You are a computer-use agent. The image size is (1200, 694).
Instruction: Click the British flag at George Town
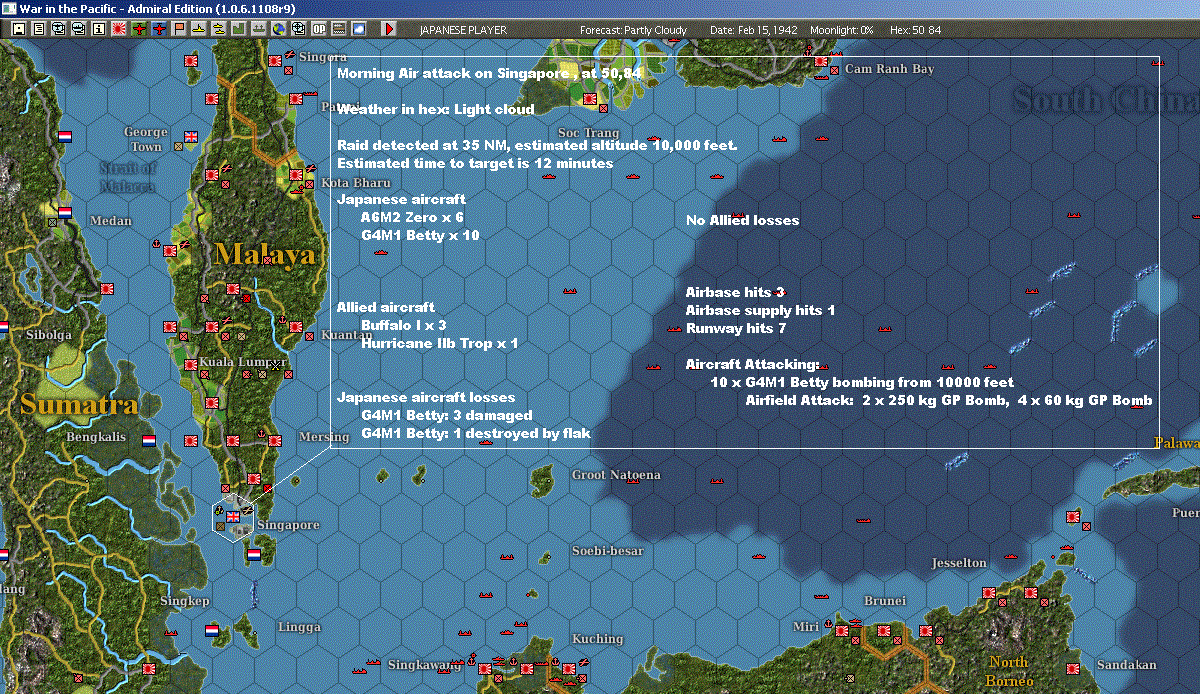(191, 136)
